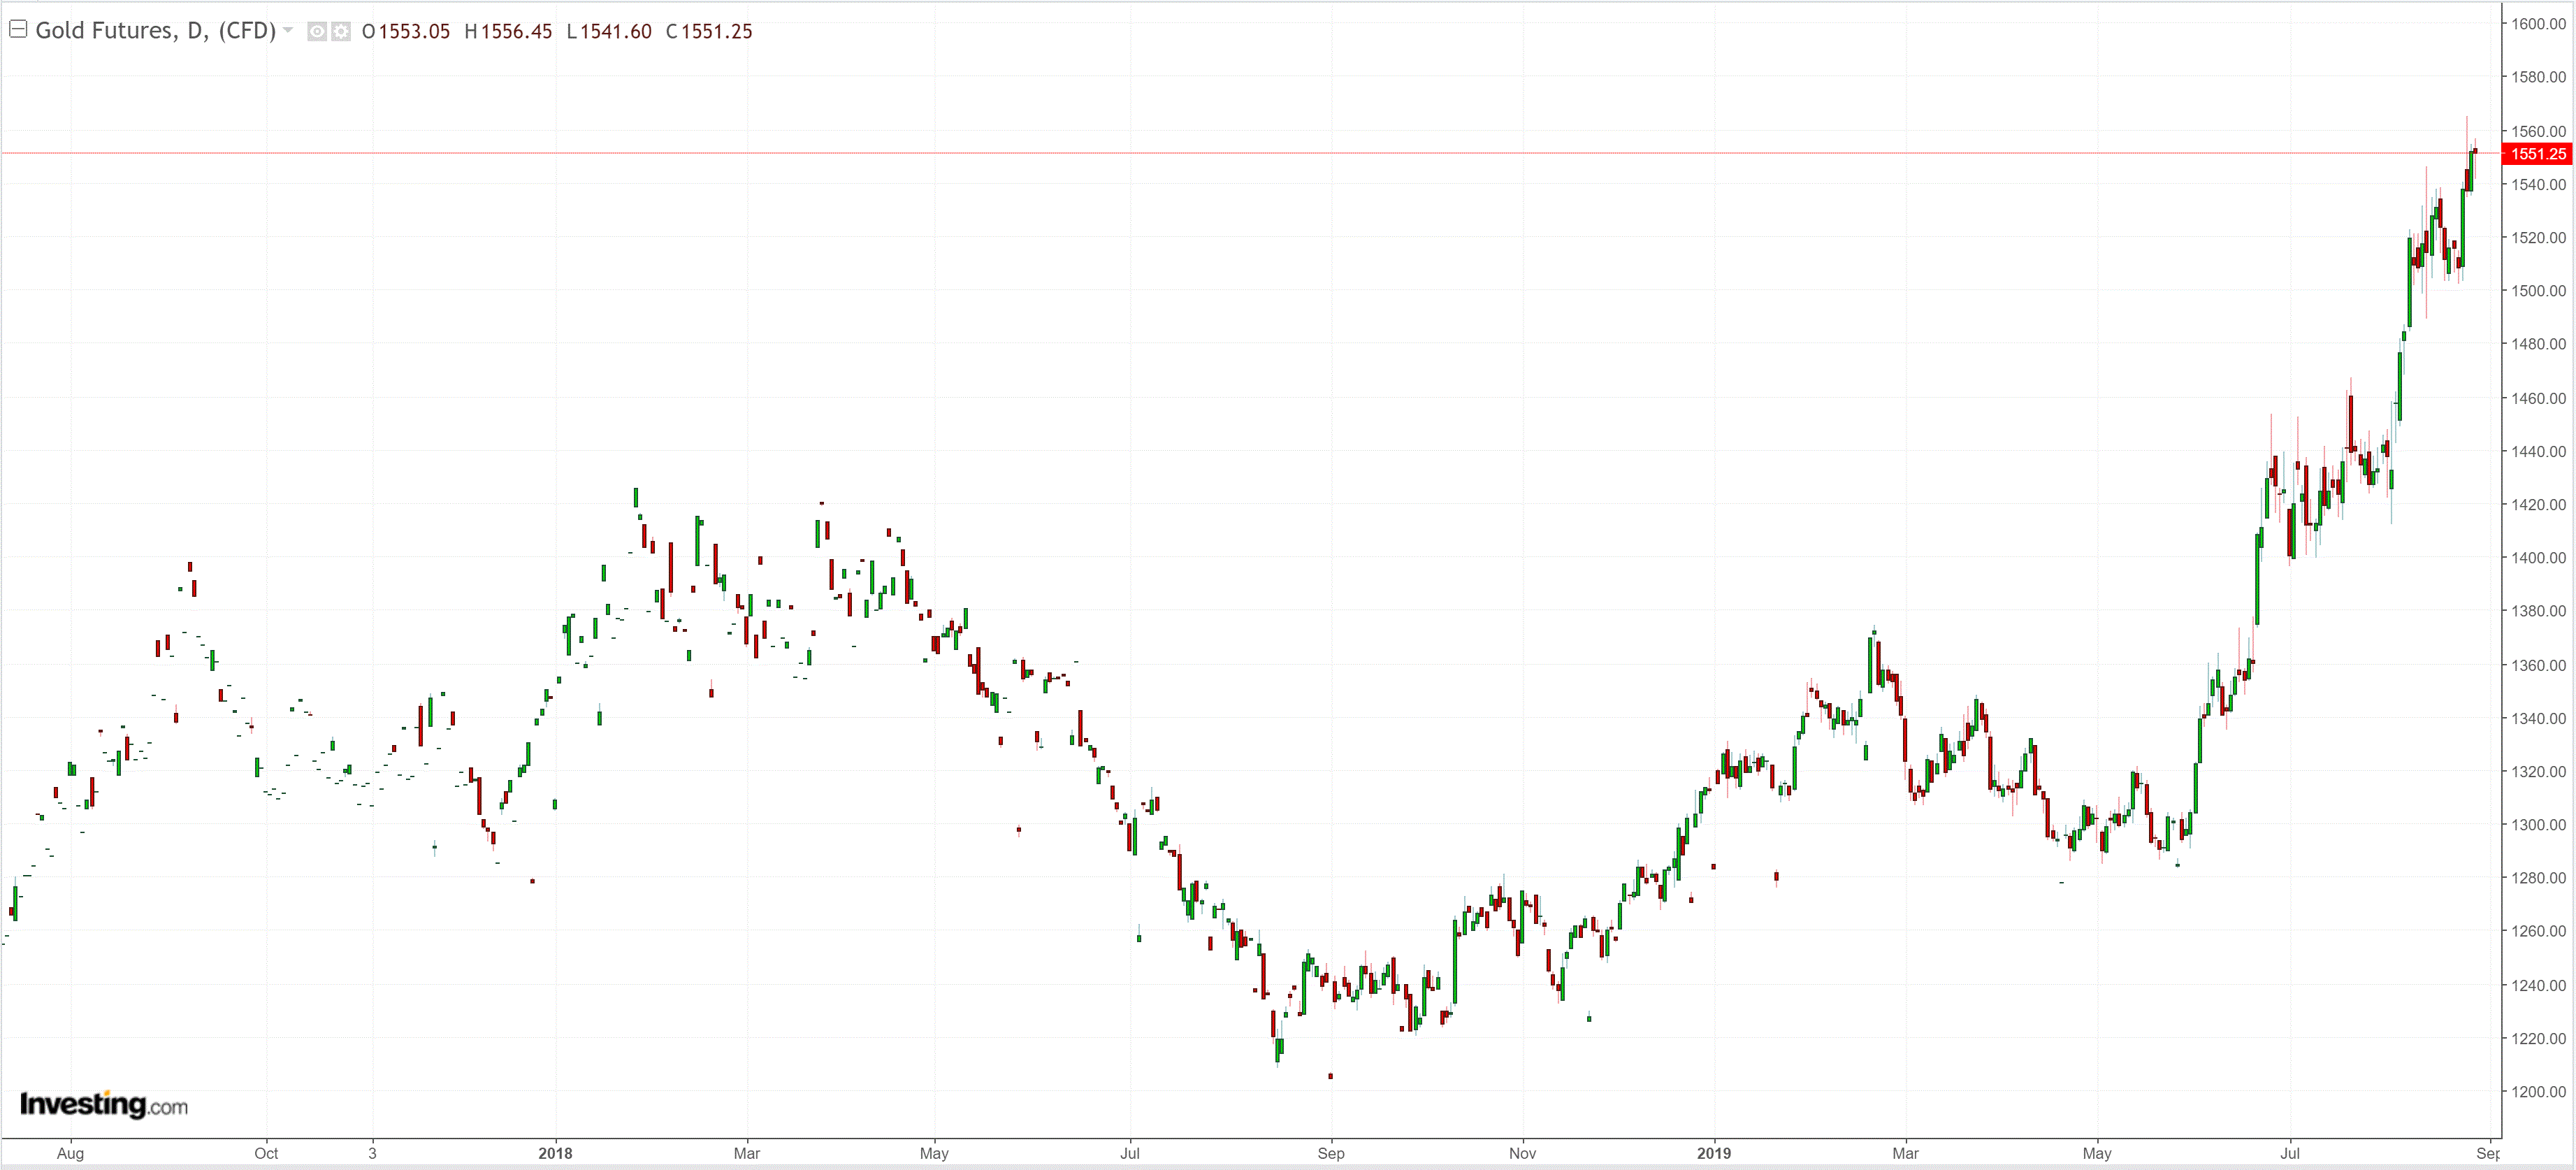Click the 1200.00 price axis label
Image resolution: width=2576 pixels, height=1170 pixels.
pos(2538,1091)
